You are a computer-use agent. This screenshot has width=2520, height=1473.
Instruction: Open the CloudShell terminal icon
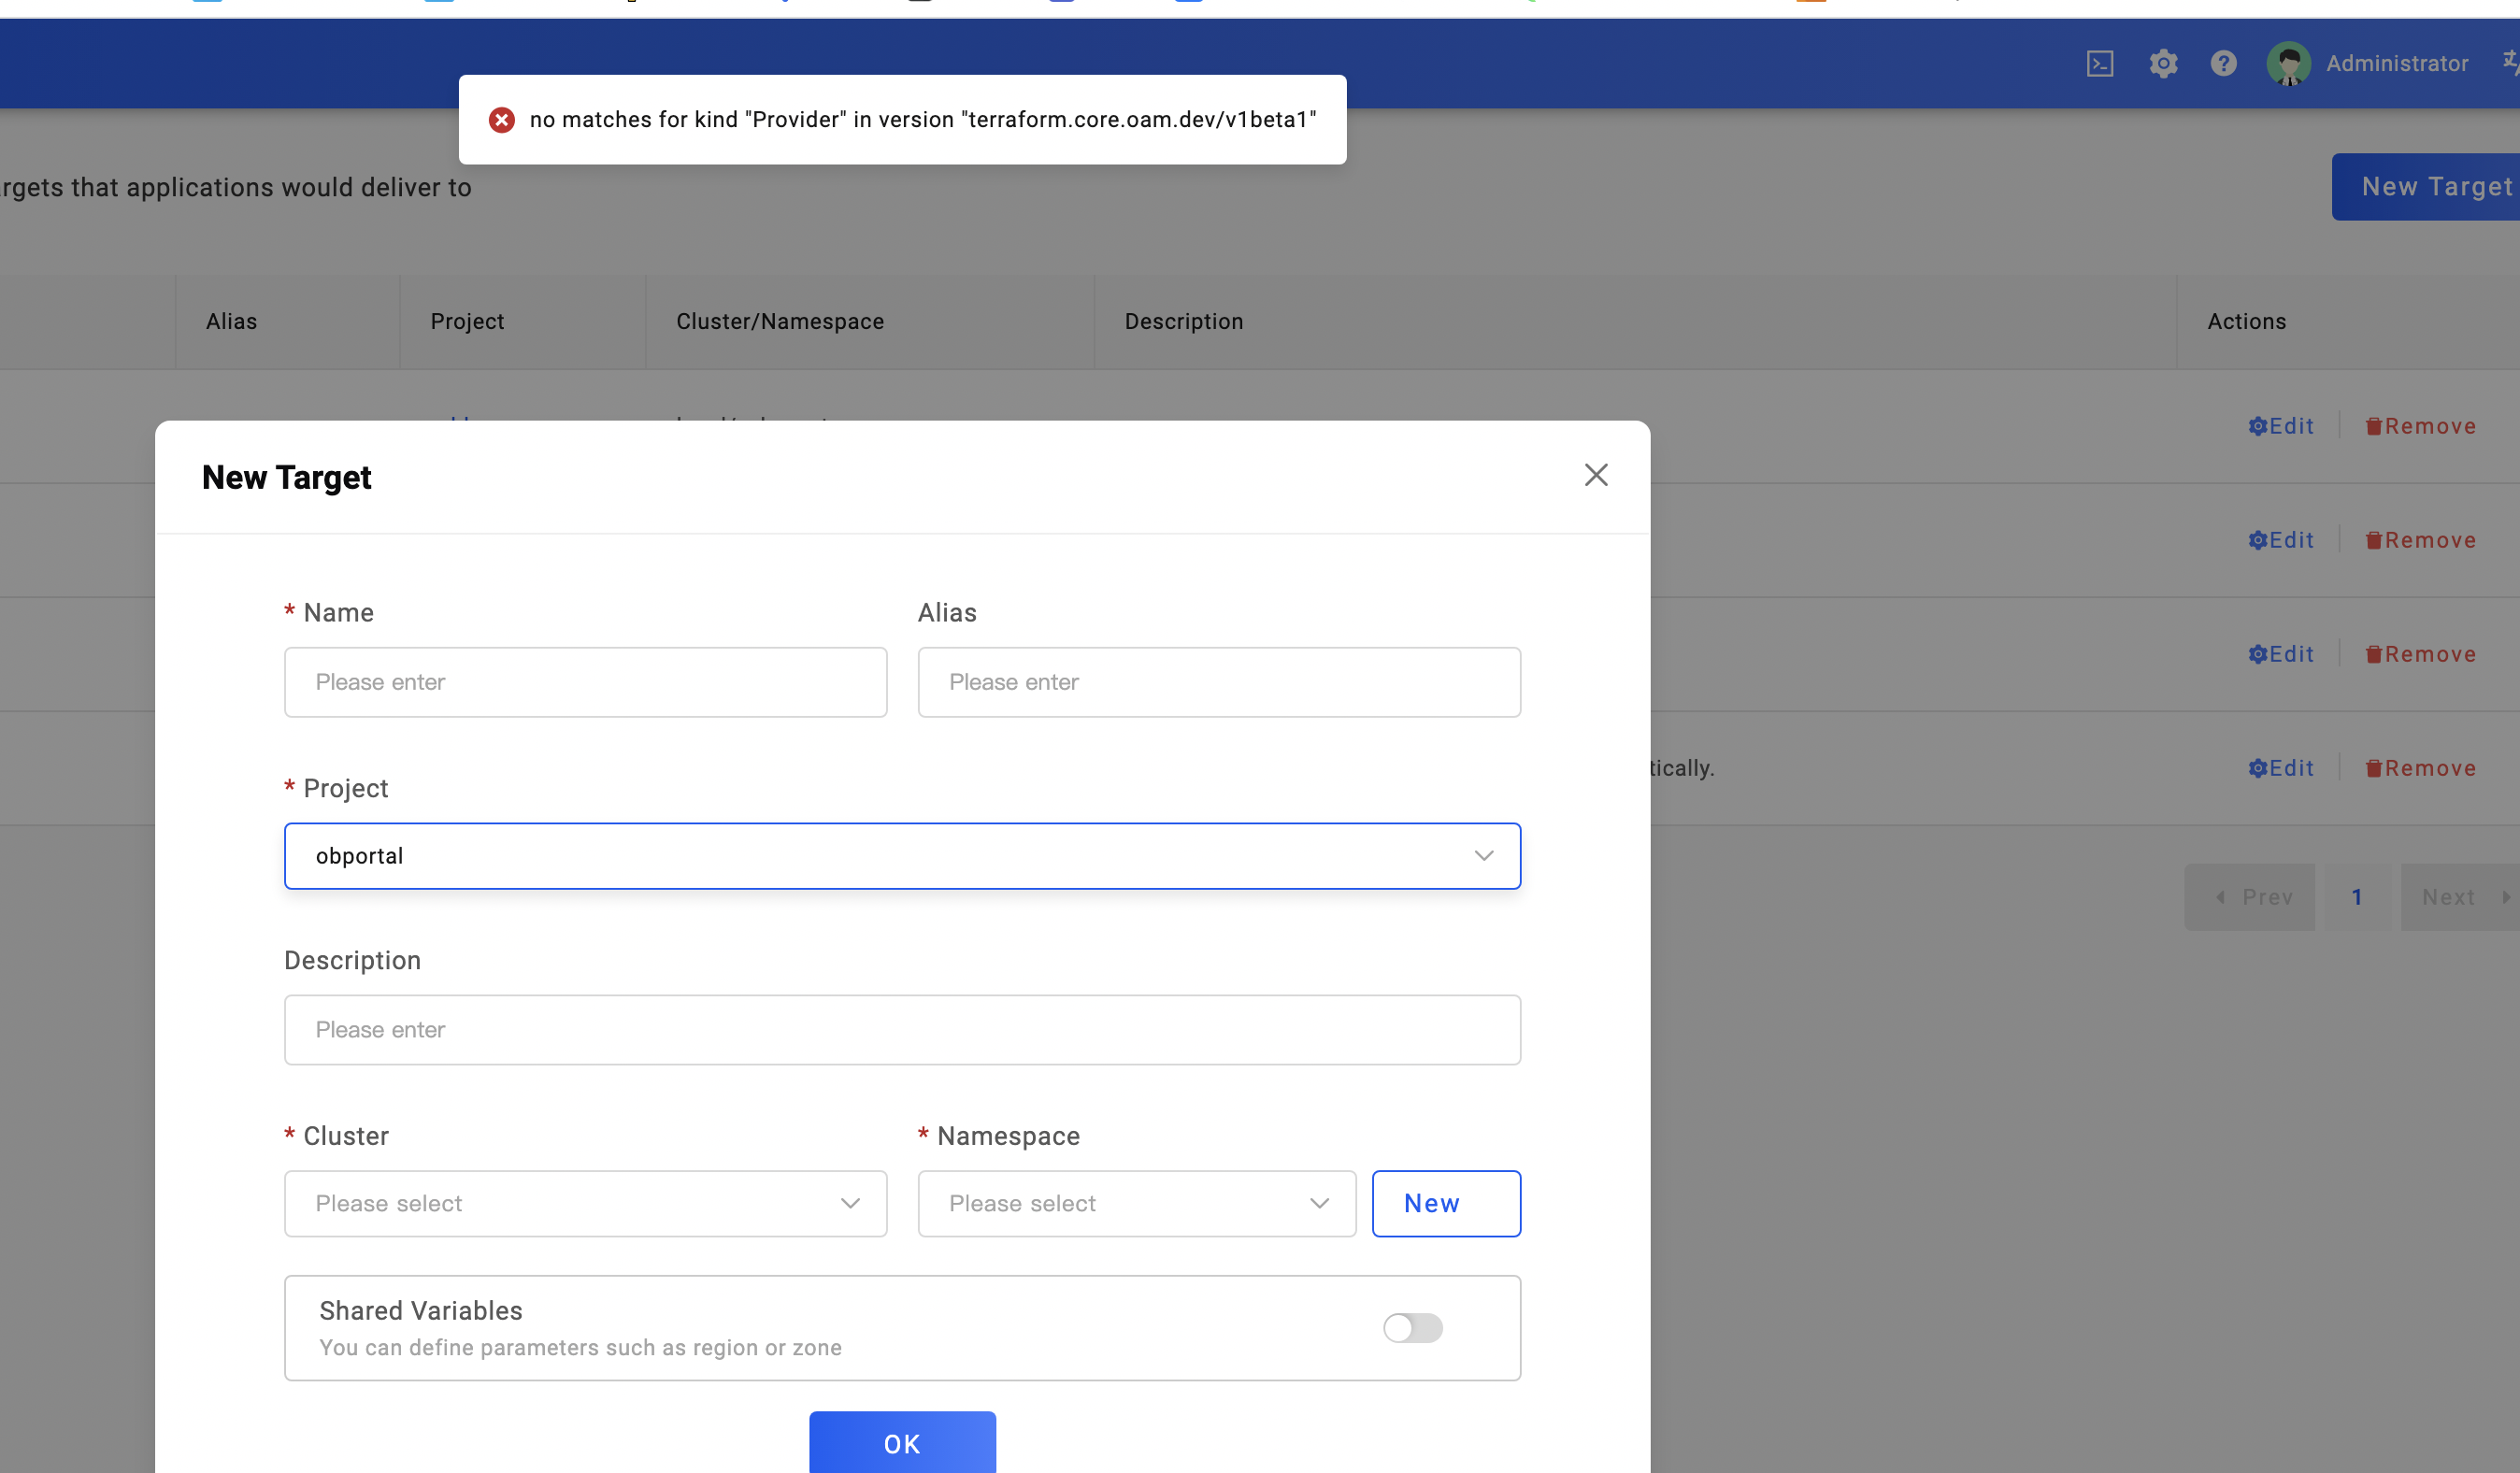point(2100,63)
